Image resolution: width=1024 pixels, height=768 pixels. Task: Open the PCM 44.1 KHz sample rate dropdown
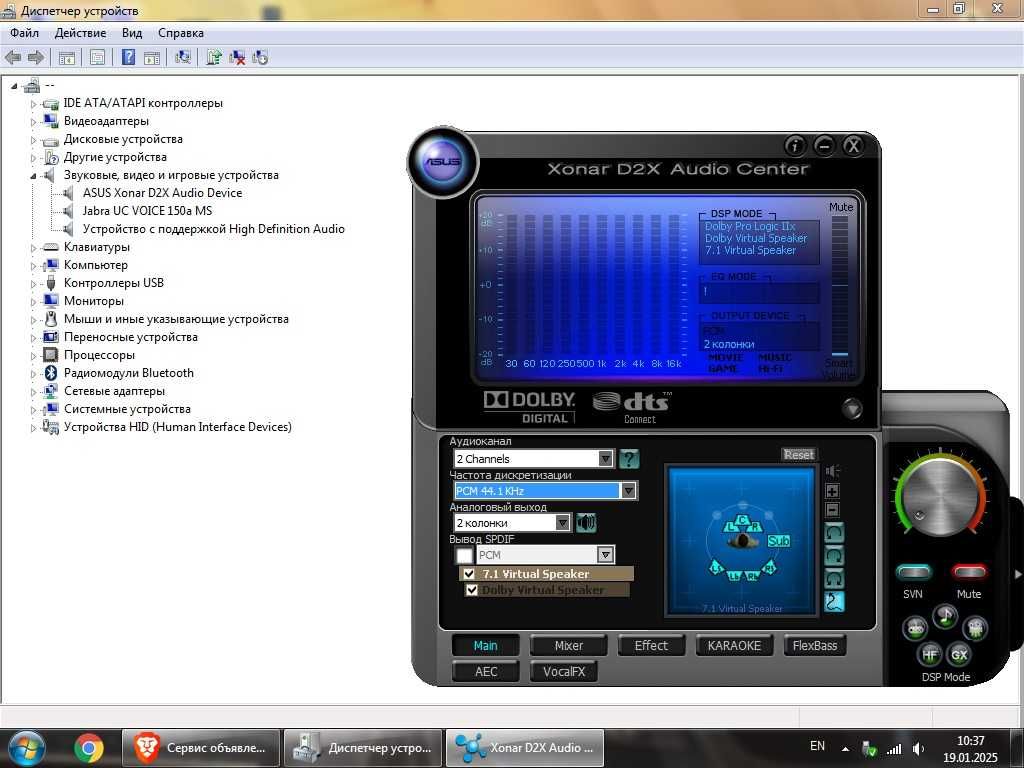click(628, 490)
